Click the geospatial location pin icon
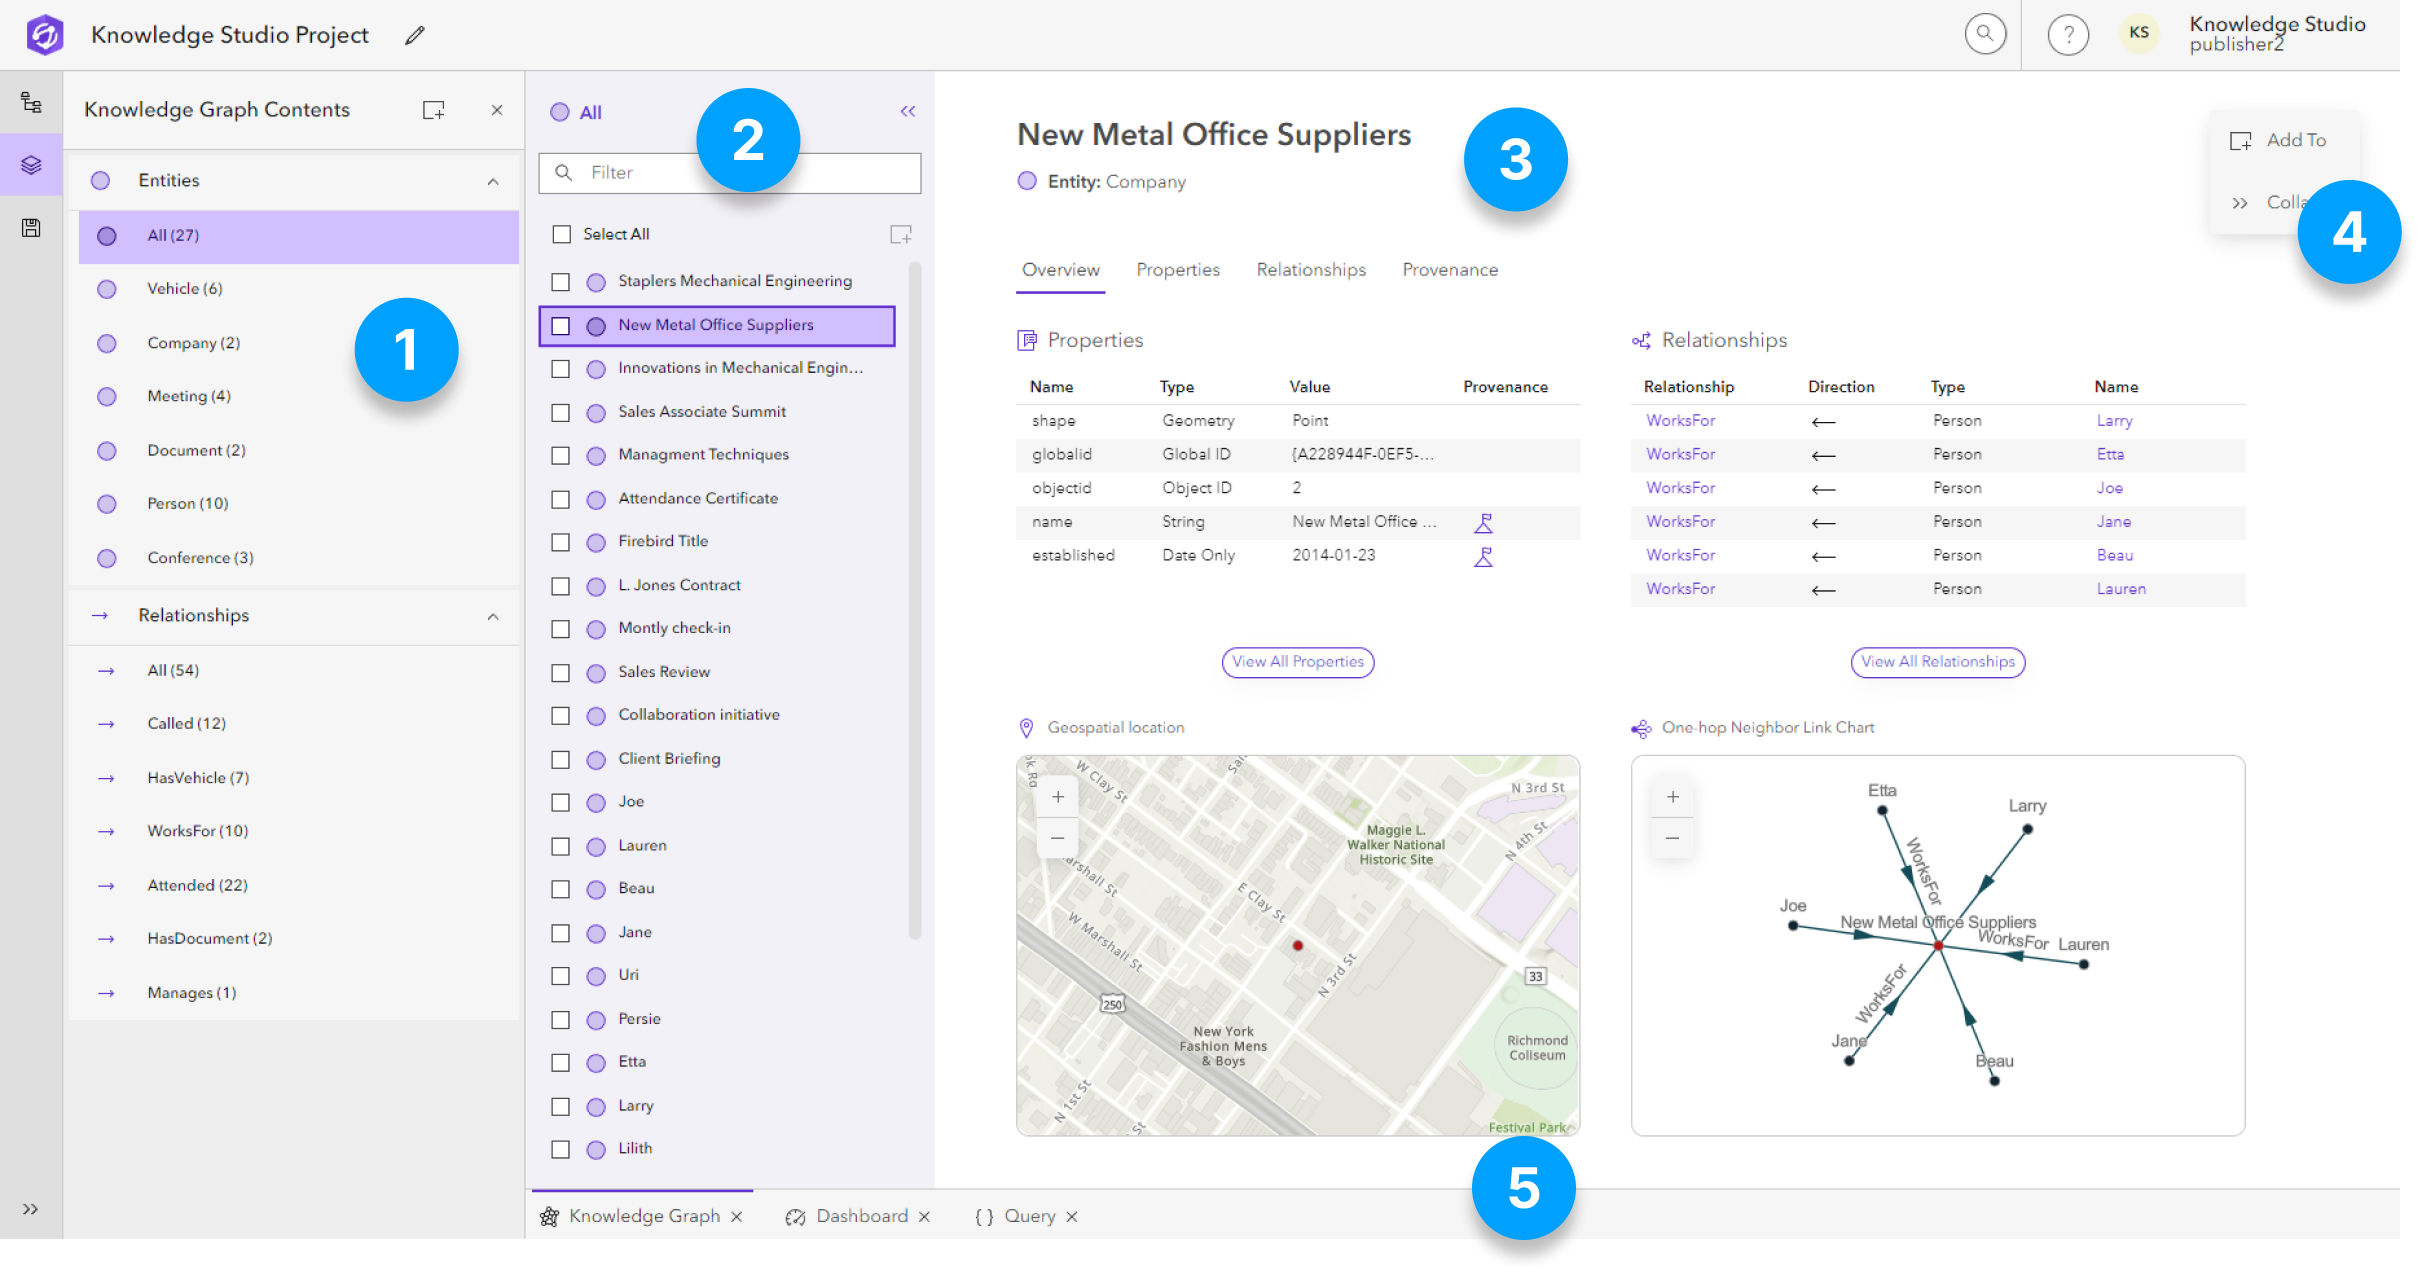 coord(1025,726)
